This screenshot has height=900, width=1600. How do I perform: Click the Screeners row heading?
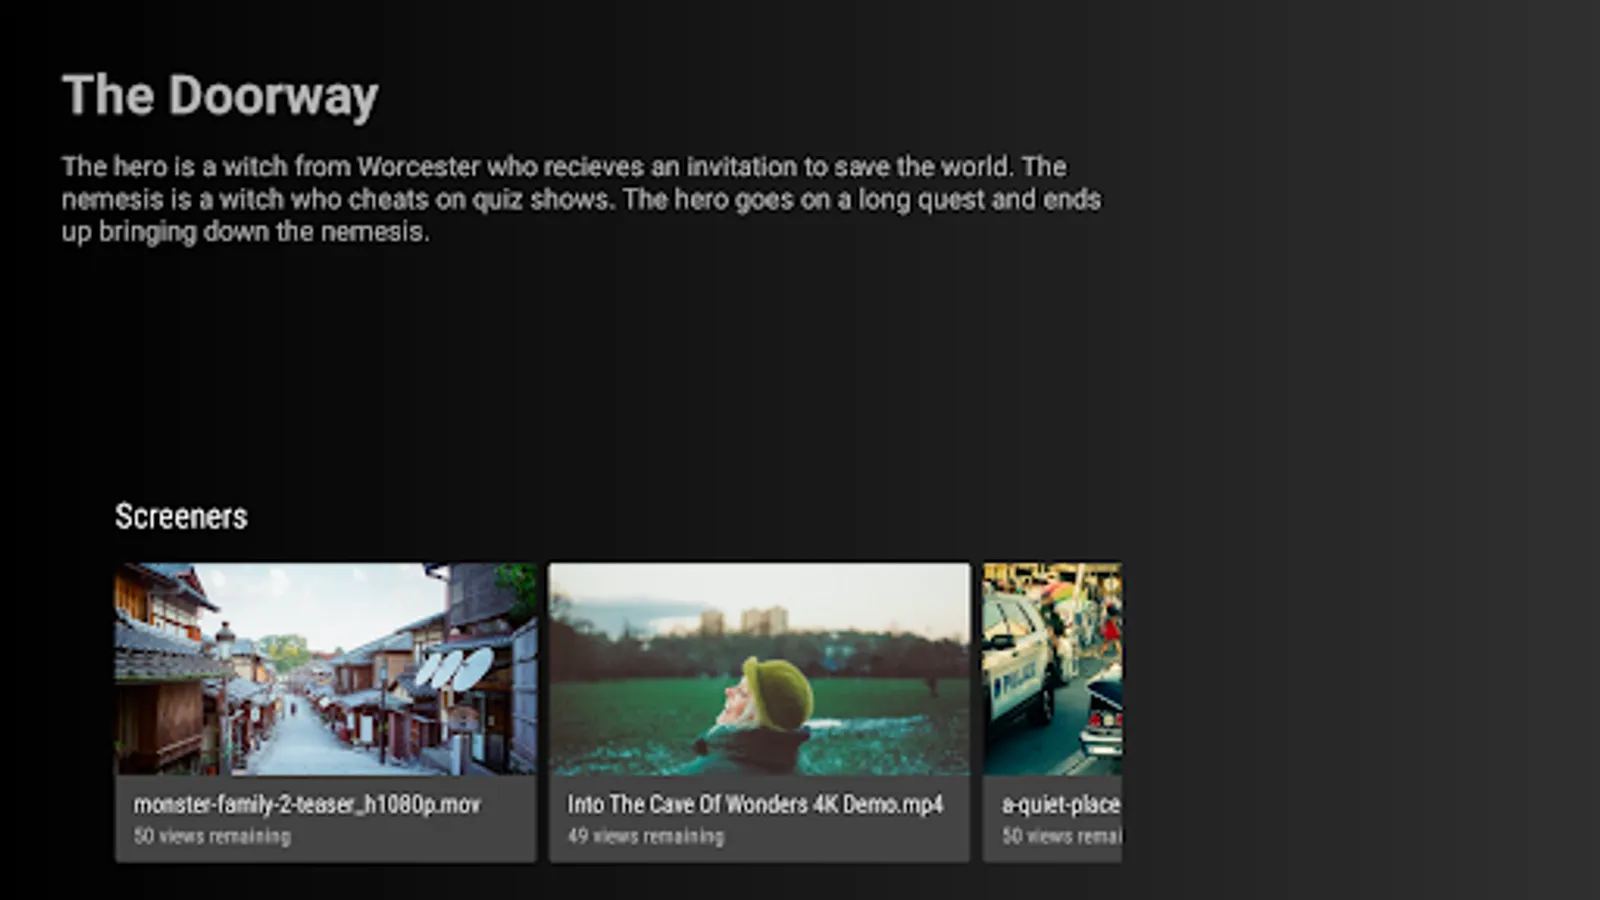181,516
